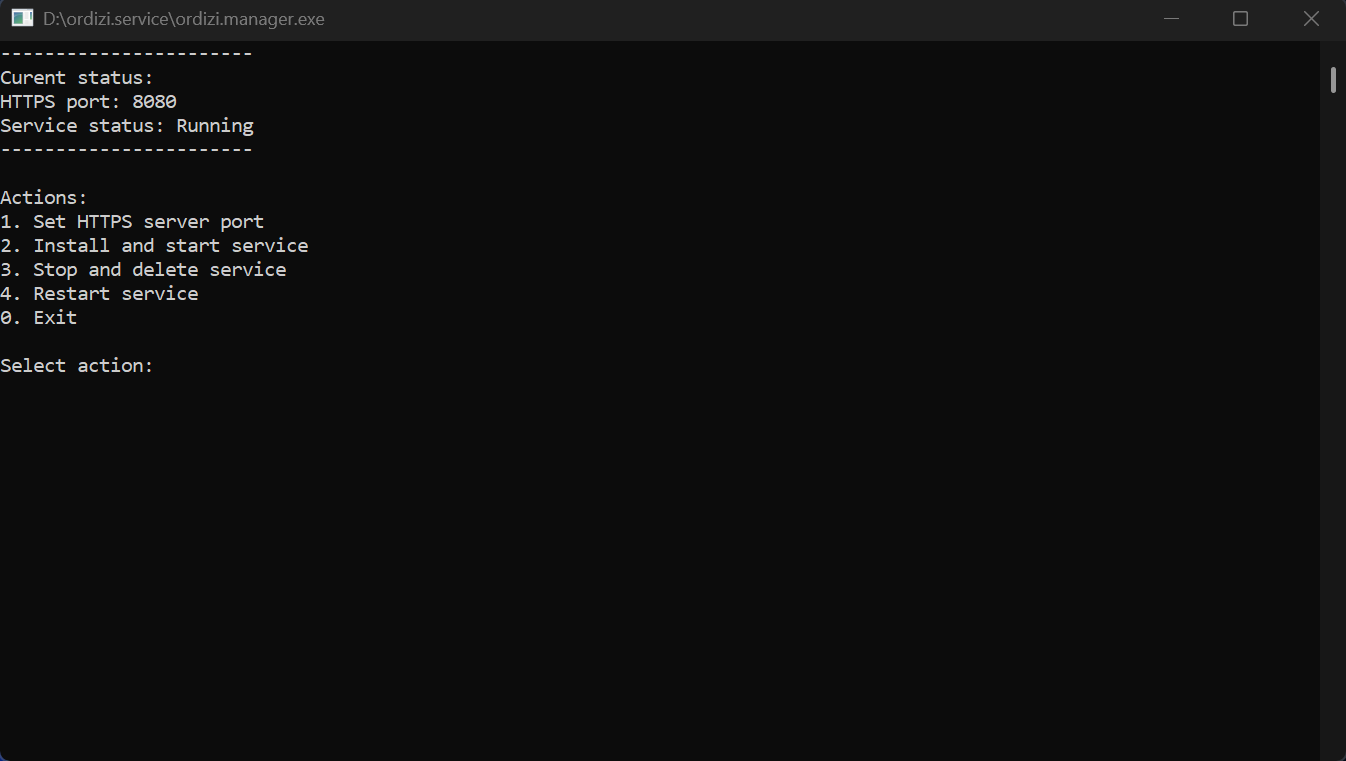Maximize the ordizi.manager.exe console window
Viewport: 1346px width, 761px height.
pos(1240,19)
